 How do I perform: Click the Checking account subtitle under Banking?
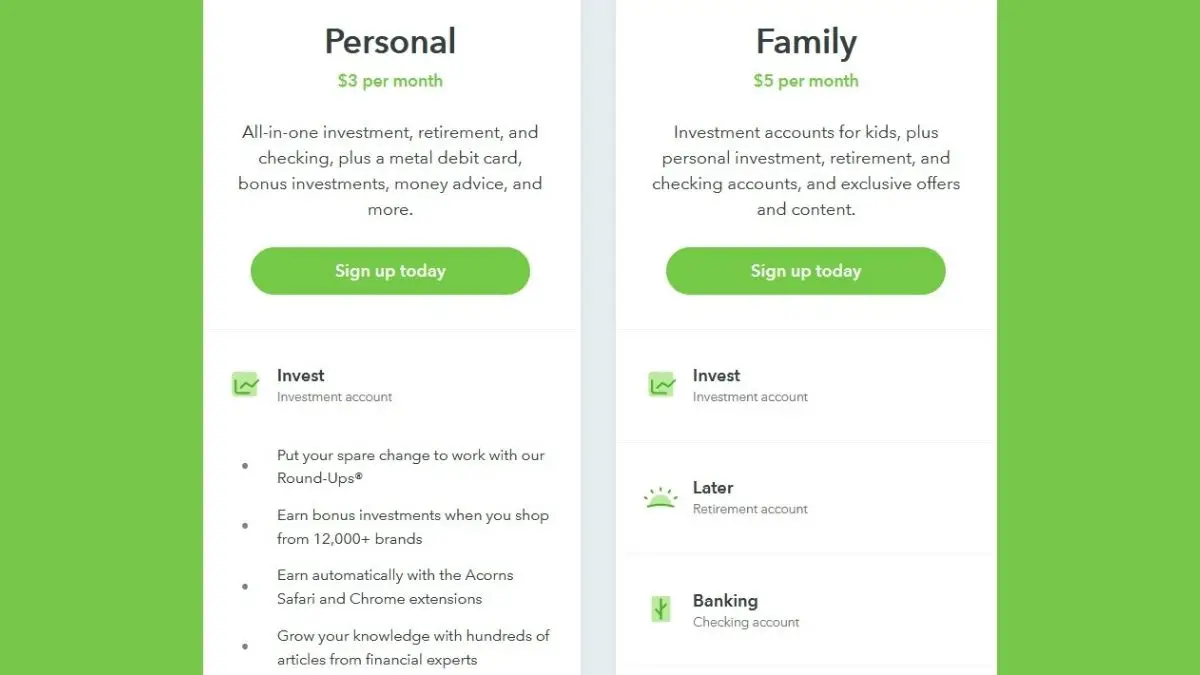tap(746, 622)
